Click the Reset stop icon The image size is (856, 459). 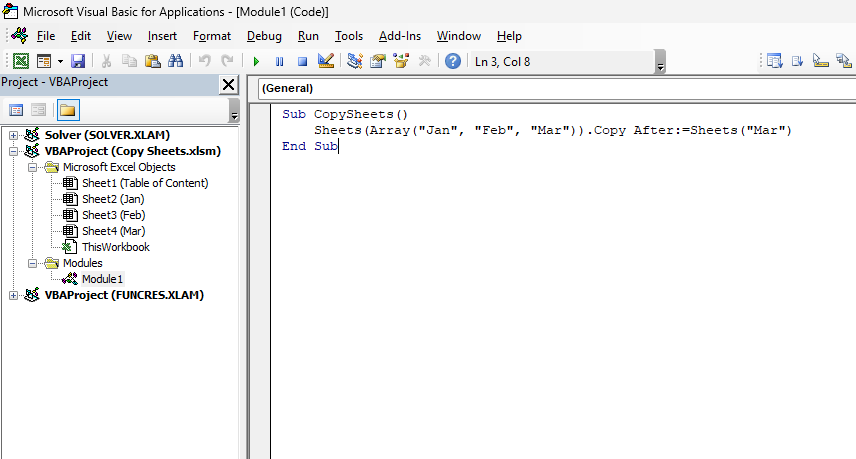tap(302, 61)
